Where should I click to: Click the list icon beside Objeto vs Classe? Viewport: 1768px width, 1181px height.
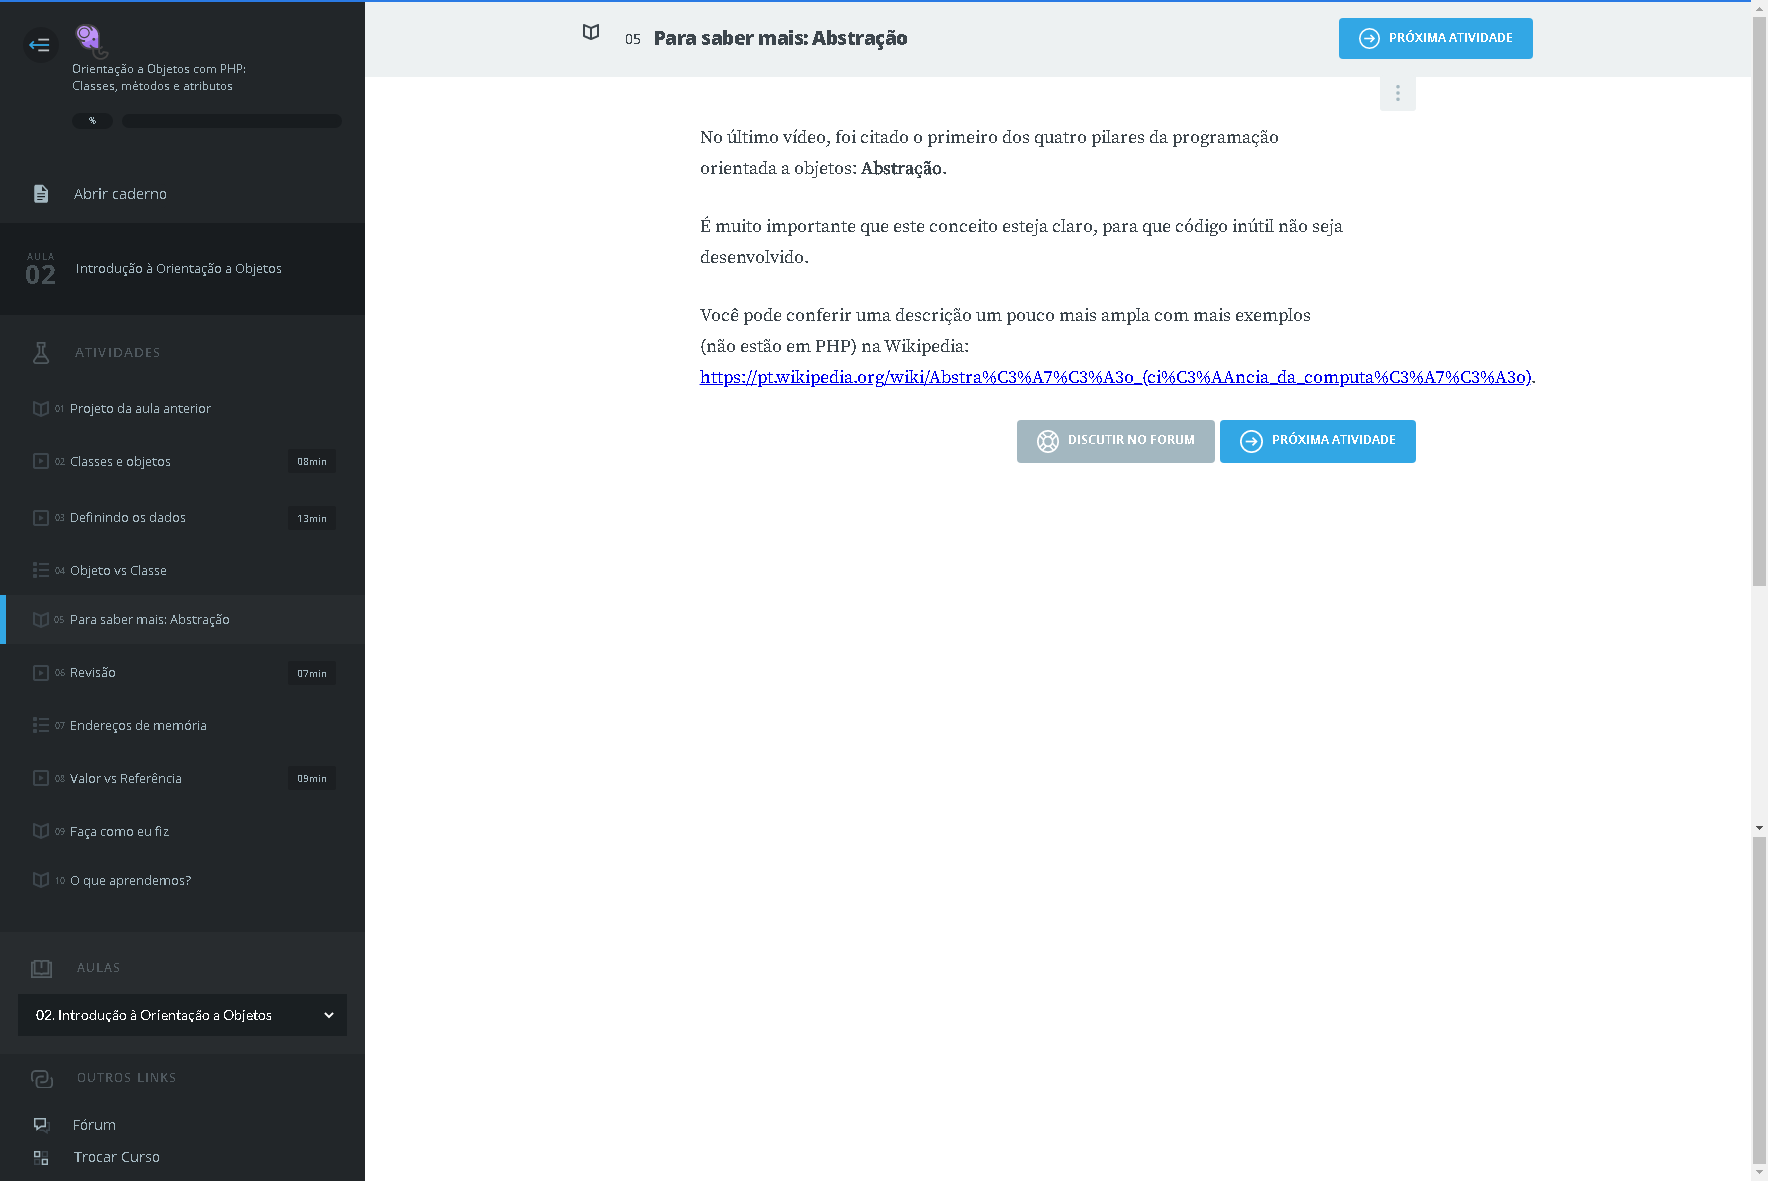click(x=41, y=570)
